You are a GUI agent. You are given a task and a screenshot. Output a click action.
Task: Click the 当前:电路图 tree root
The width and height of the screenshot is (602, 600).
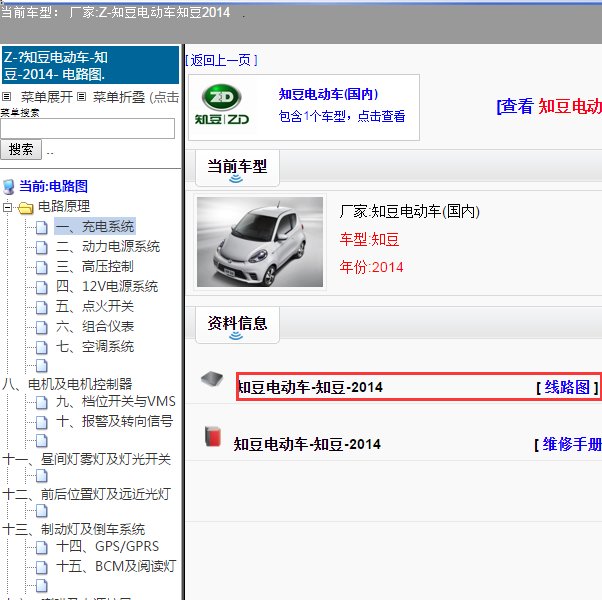53,186
